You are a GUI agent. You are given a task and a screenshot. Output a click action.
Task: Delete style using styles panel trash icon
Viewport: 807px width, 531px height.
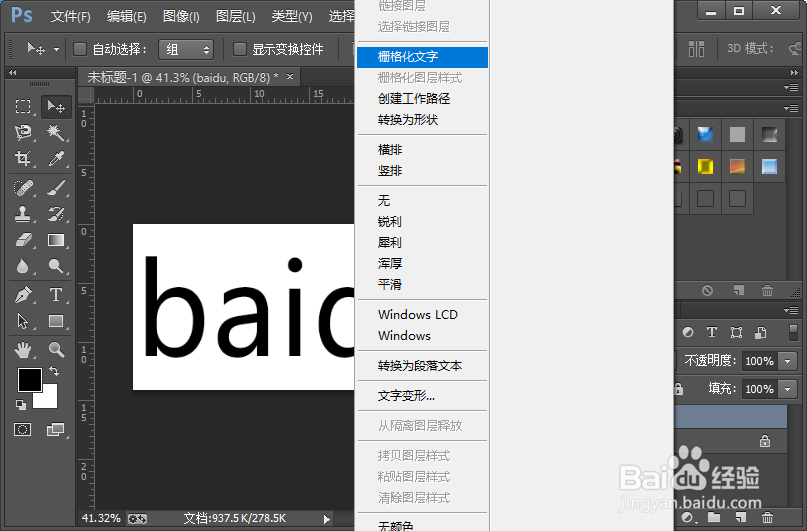coord(767,291)
